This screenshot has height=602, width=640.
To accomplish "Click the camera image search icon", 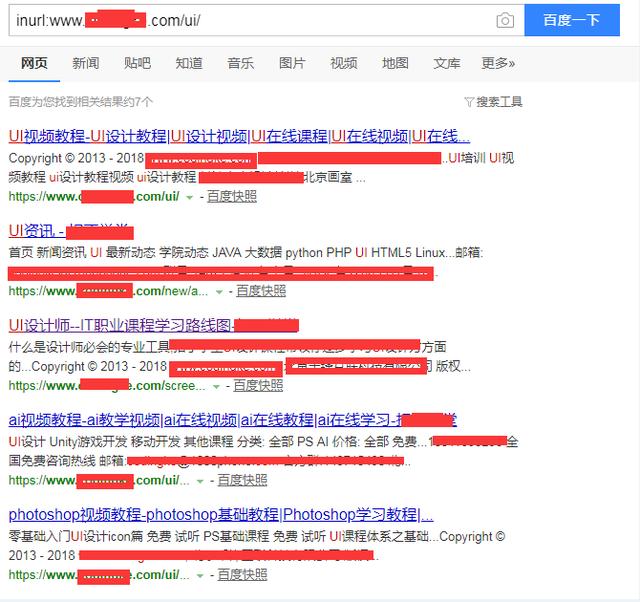I will 505,20.
